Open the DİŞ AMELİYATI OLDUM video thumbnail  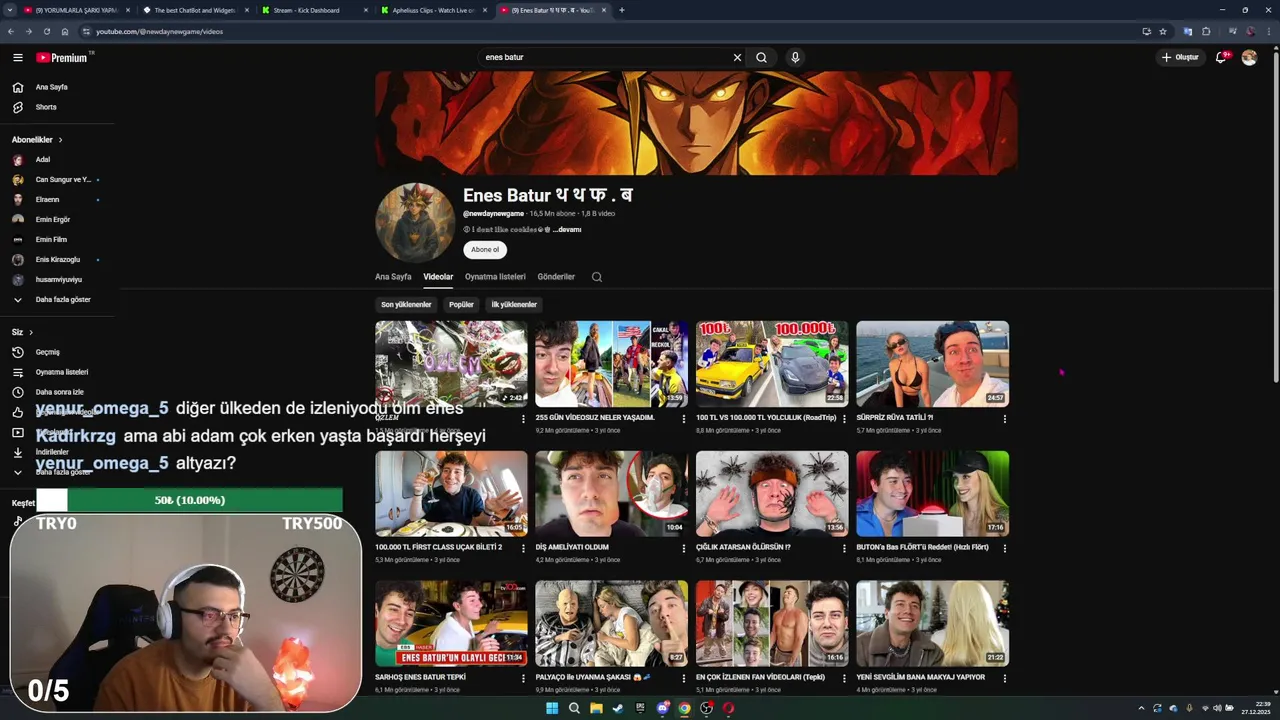point(611,493)
